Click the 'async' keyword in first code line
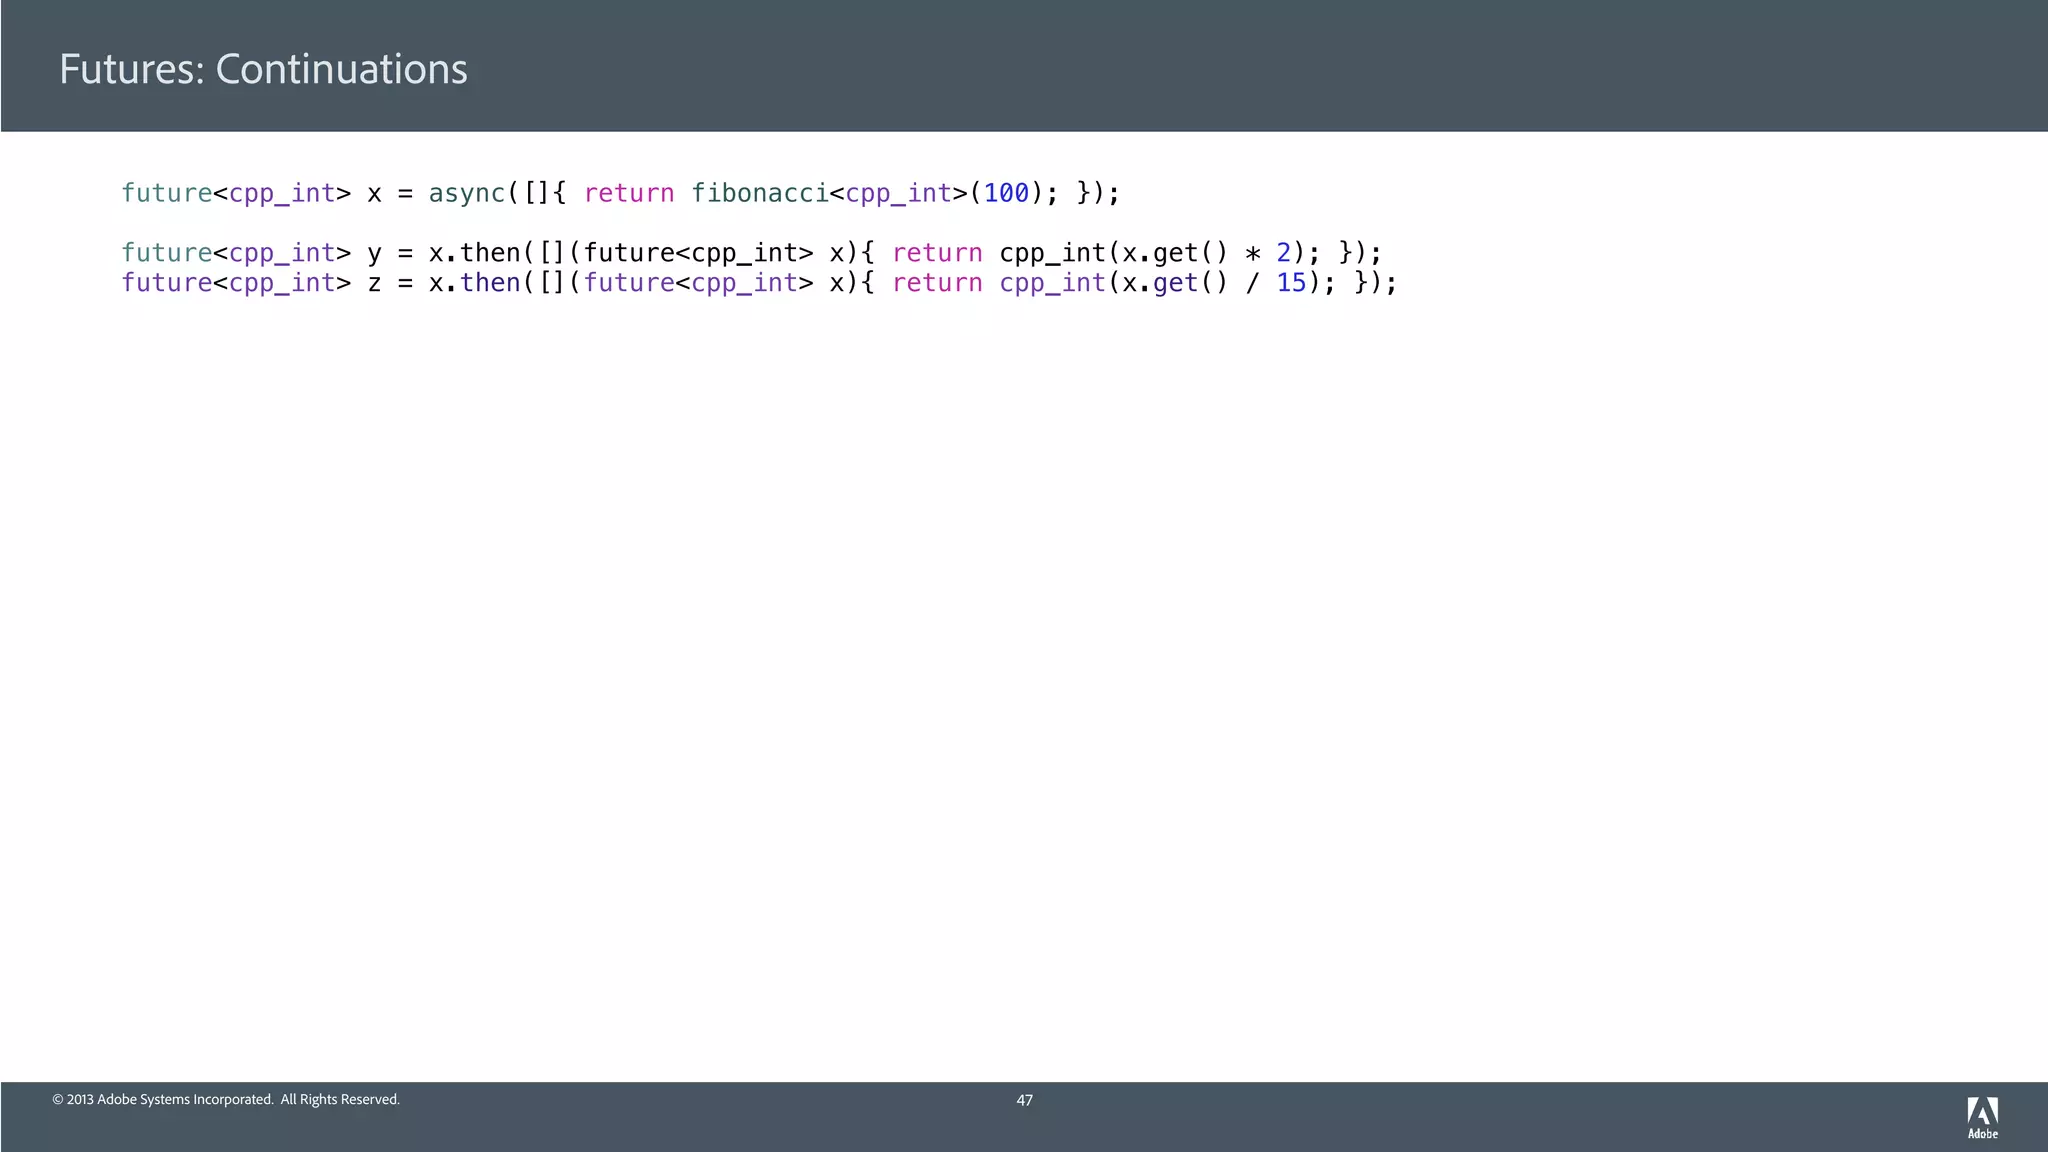This screenshot has height=1152, width=2048. [466, 193]
